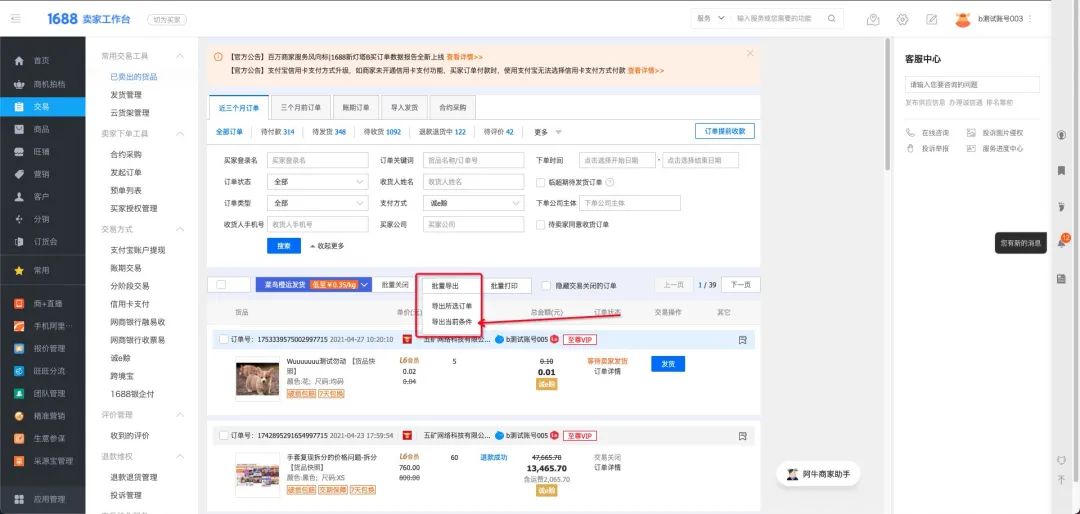Click 买家登录名 input field
Image resolution: width=1080 pixels, height=514 pixels.
click(318, 160)
